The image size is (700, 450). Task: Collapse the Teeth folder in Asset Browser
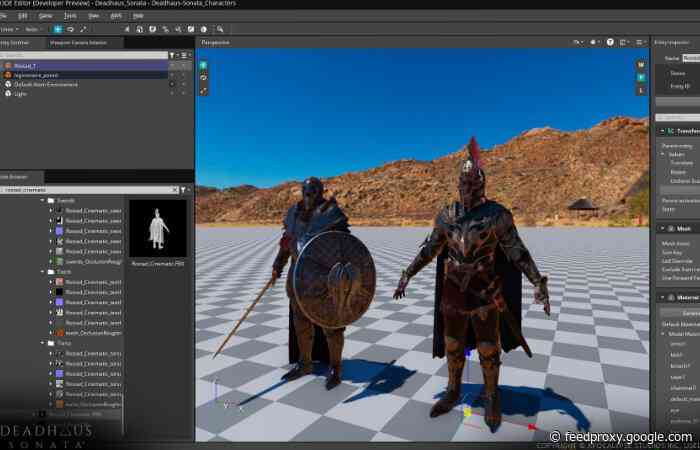coord(43,271)
